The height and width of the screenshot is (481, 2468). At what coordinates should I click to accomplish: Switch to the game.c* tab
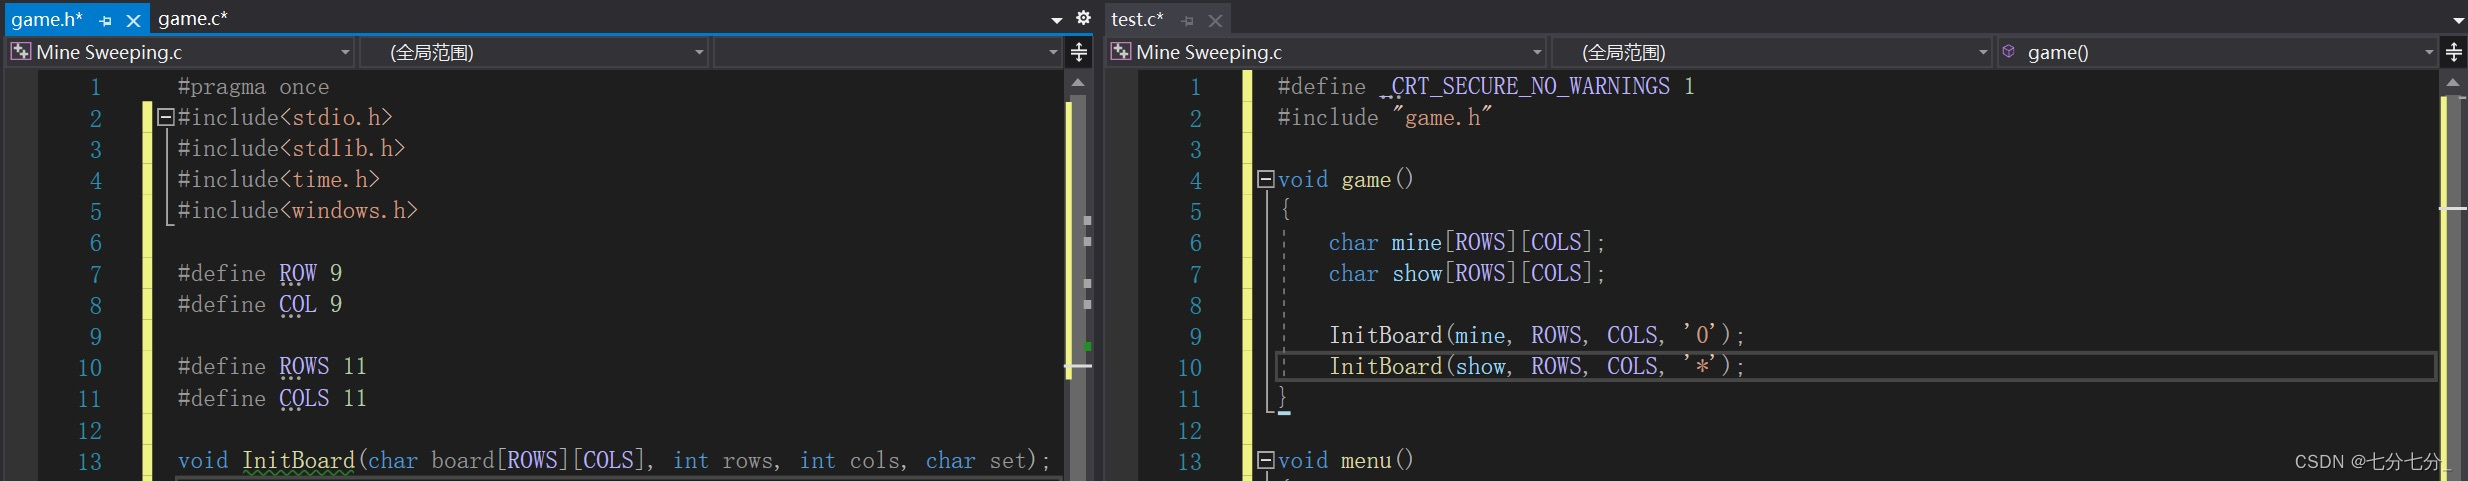pos(193,18)
